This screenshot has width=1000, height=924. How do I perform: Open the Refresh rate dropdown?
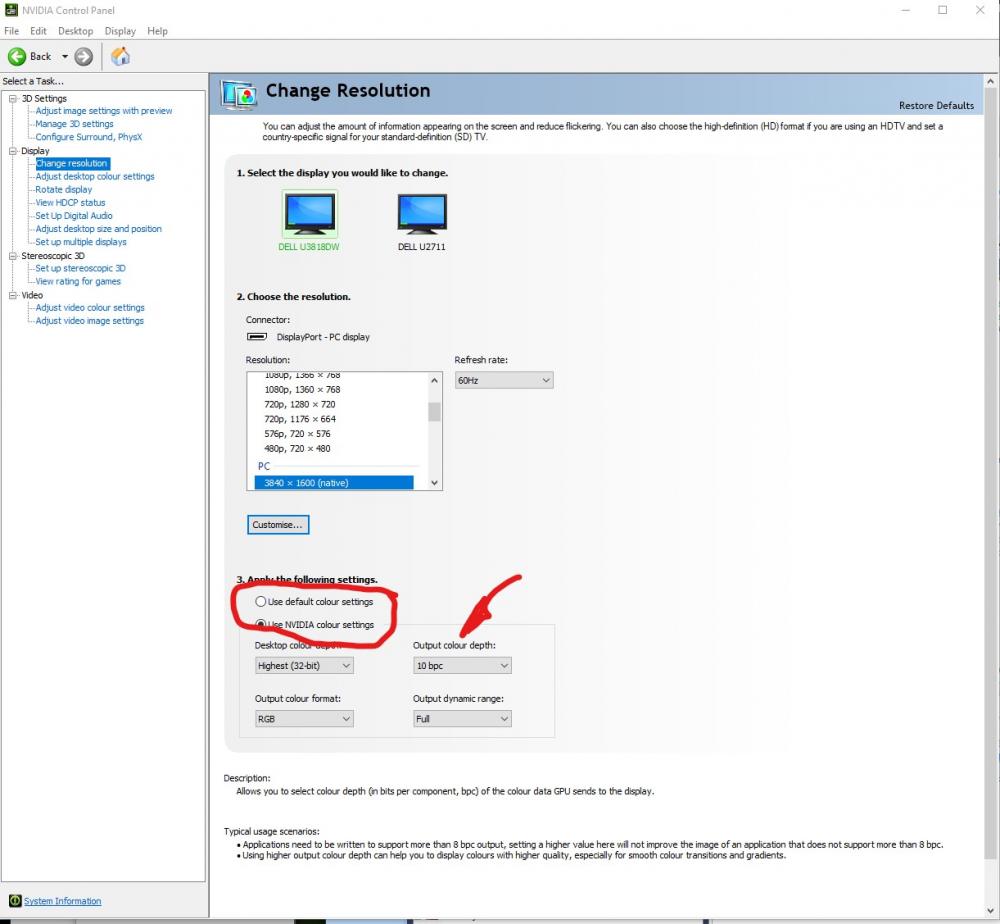click(x=504, y=380)
